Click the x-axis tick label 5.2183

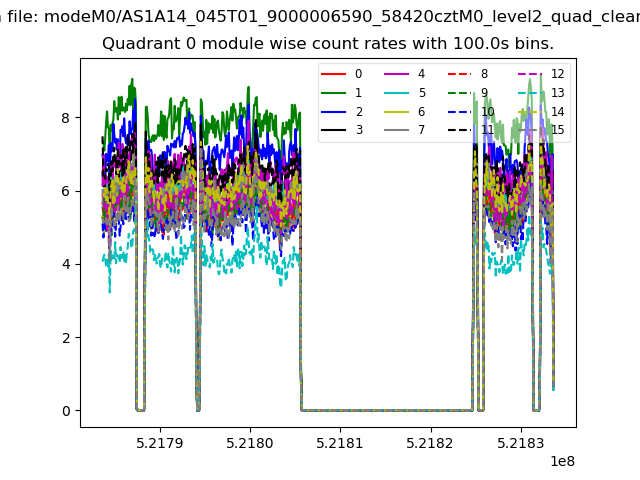click(520, 443)
